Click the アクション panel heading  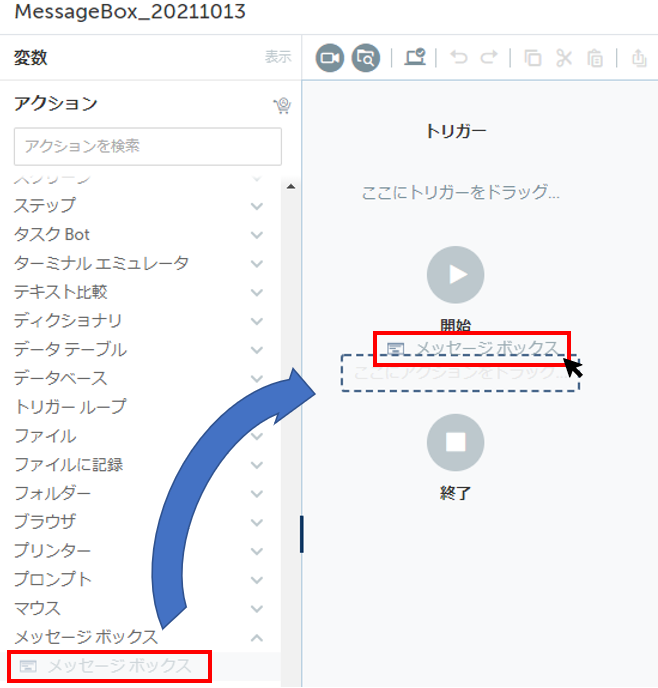(x=56, y=104)
